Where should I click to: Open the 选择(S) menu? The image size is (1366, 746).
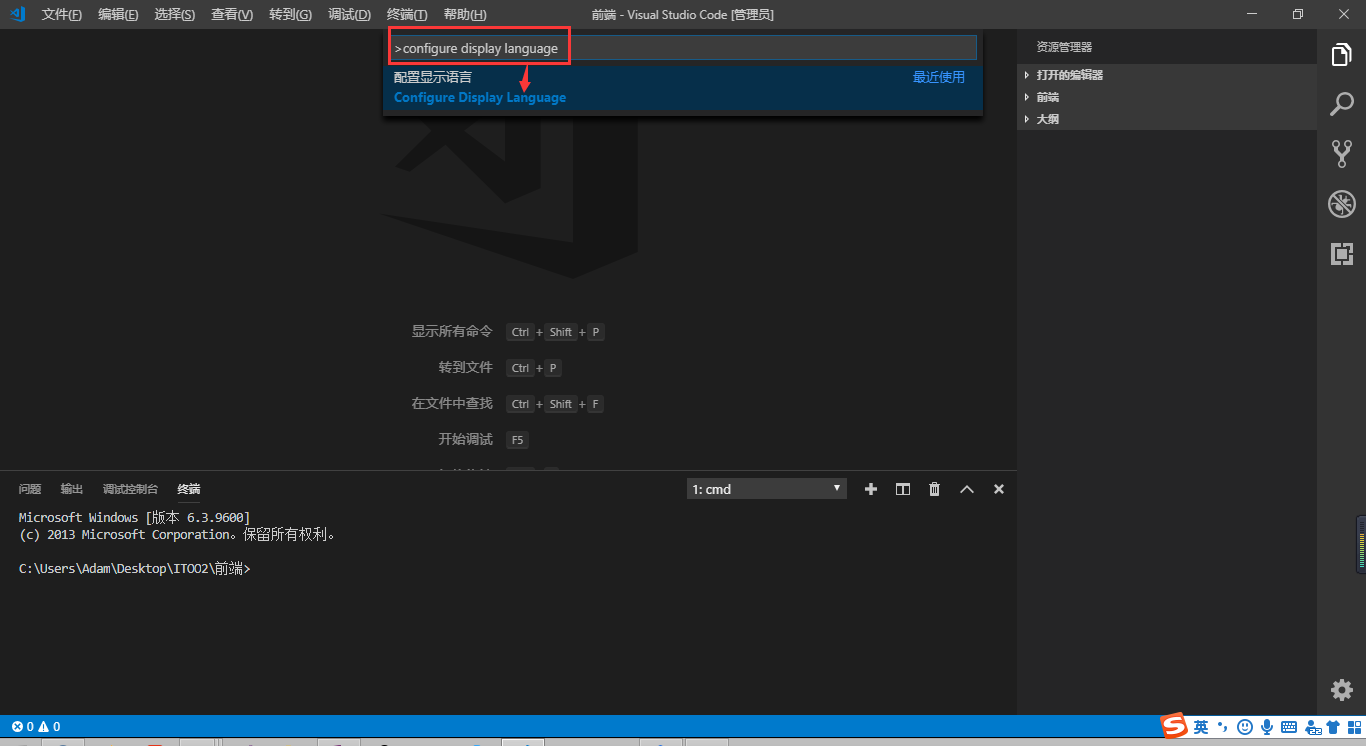click(175, 15)
